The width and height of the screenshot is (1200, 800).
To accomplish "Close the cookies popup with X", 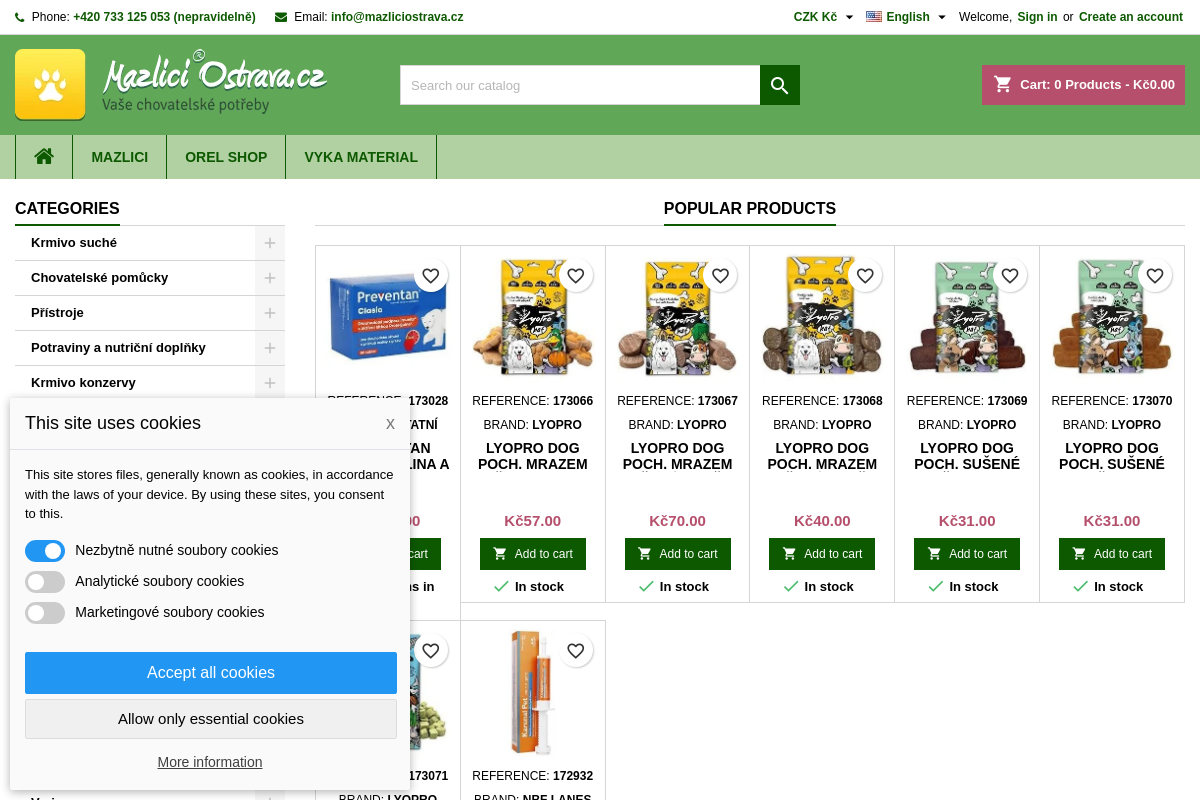I will (x=390, y=424).
